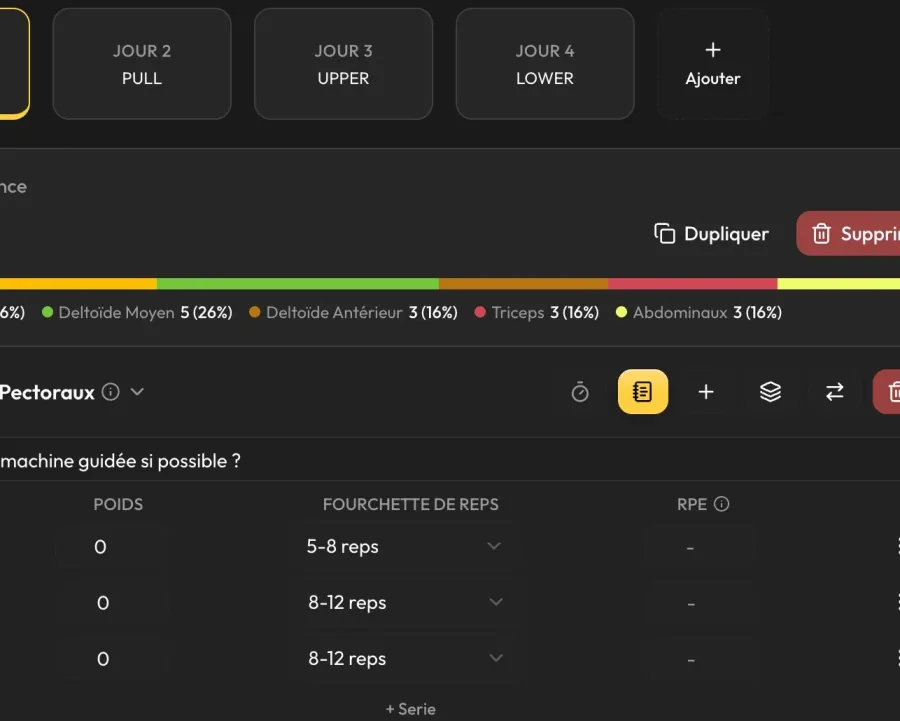Select the JOUR 4 LOWER tab
Image resolution: width=900 pixels, height=721 pixels.
click(545, 64)
